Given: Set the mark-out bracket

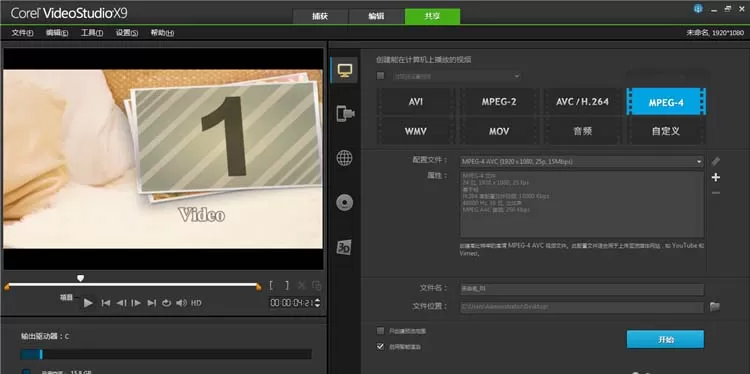Looking at the screenshot, I should click(287, 286).
